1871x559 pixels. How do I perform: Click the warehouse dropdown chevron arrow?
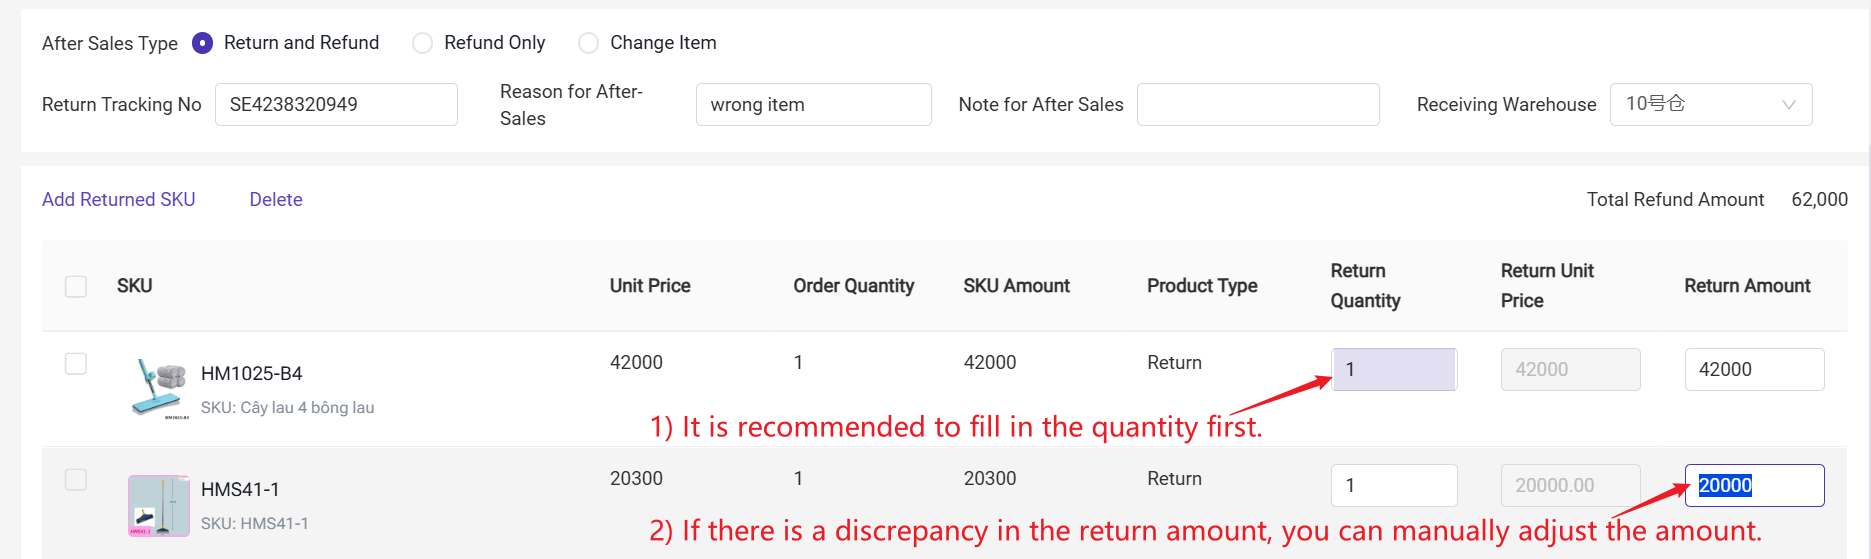click(1789, 104)
